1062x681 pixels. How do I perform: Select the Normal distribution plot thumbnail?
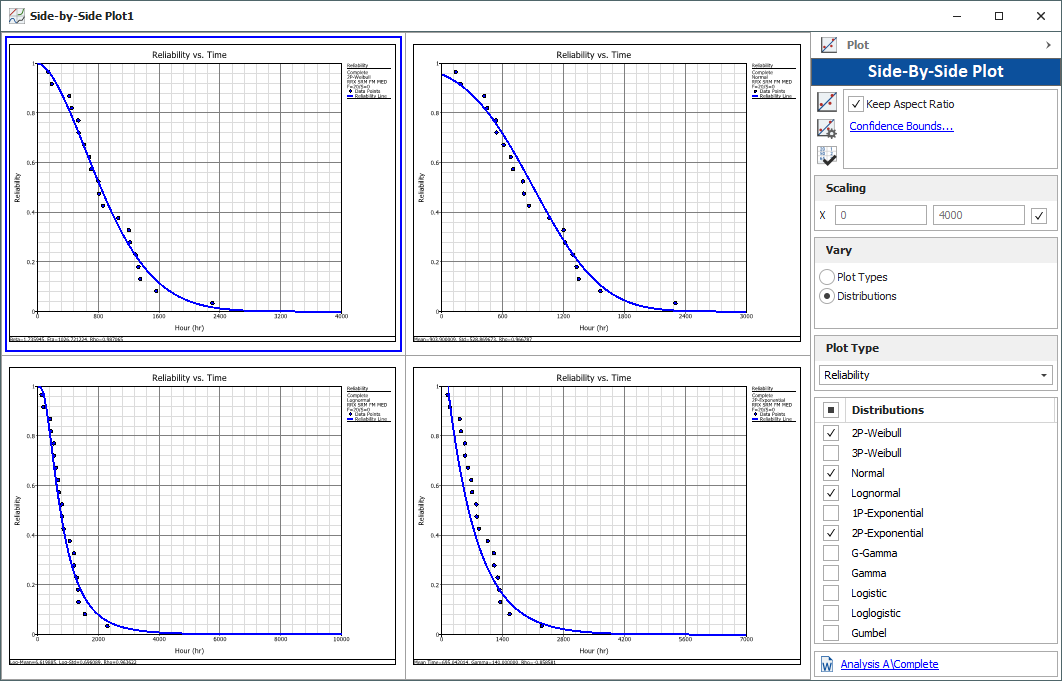[607, 195]
